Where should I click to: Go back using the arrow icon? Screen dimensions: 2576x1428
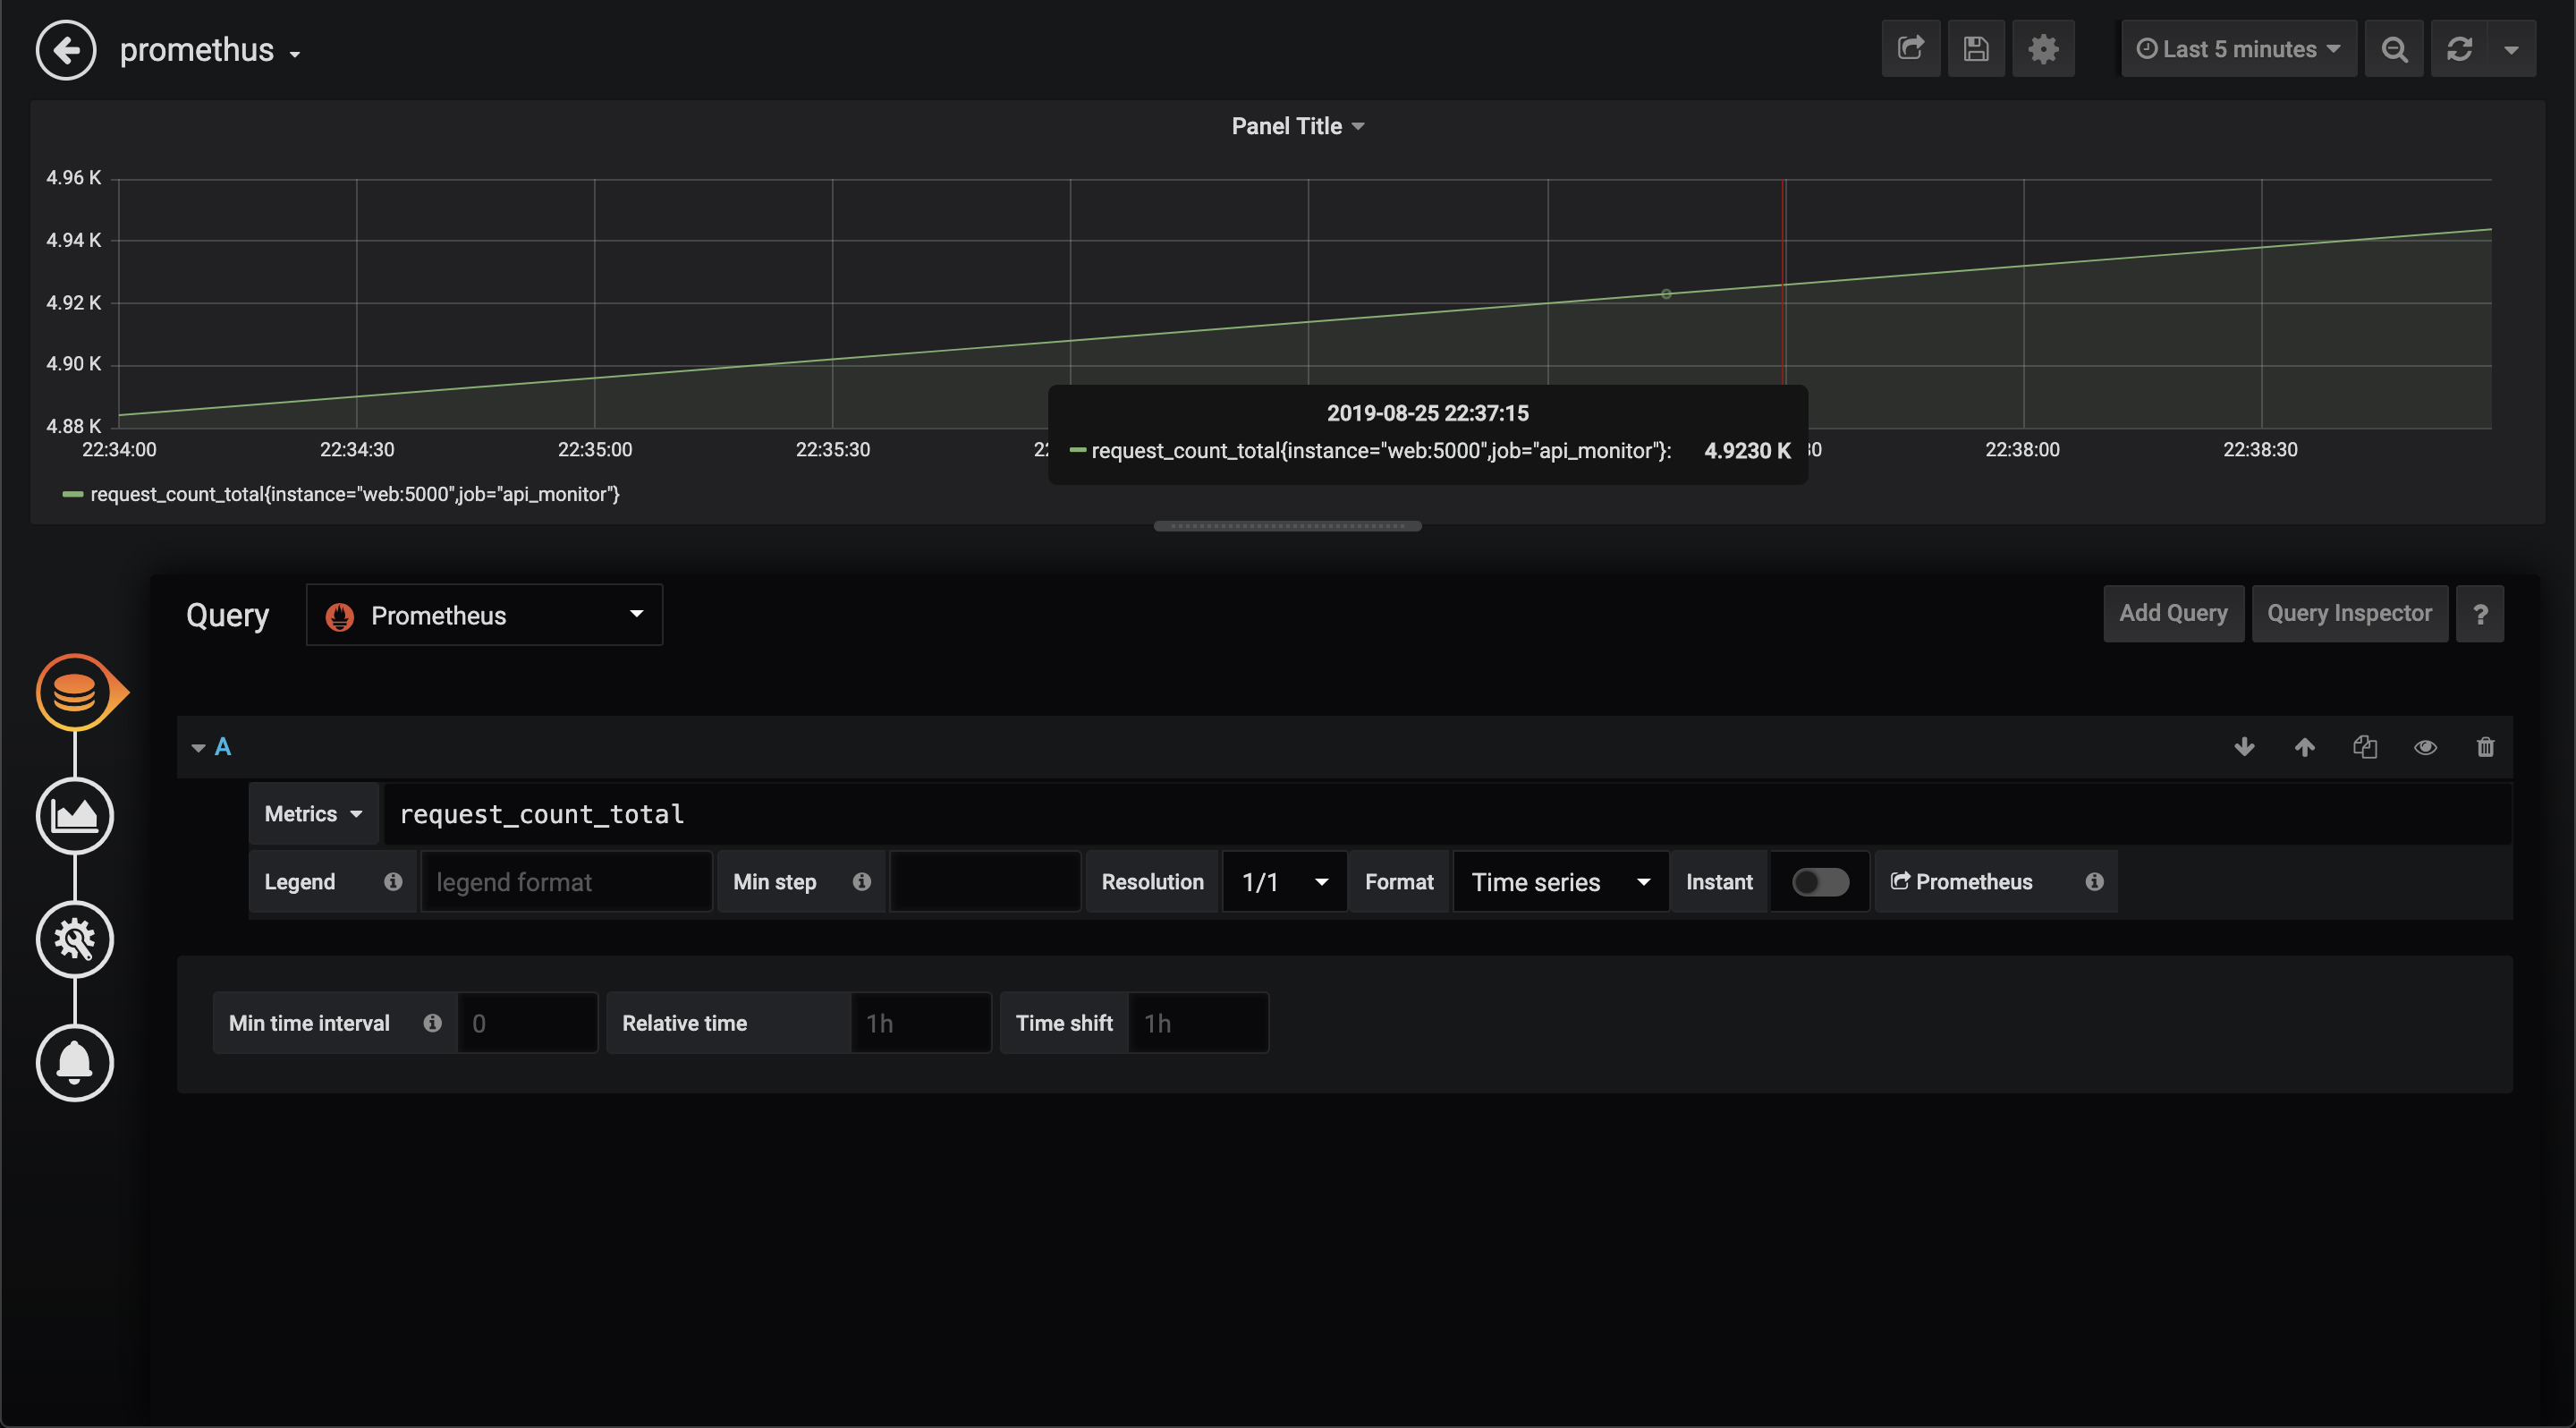(x=66, y=49)
